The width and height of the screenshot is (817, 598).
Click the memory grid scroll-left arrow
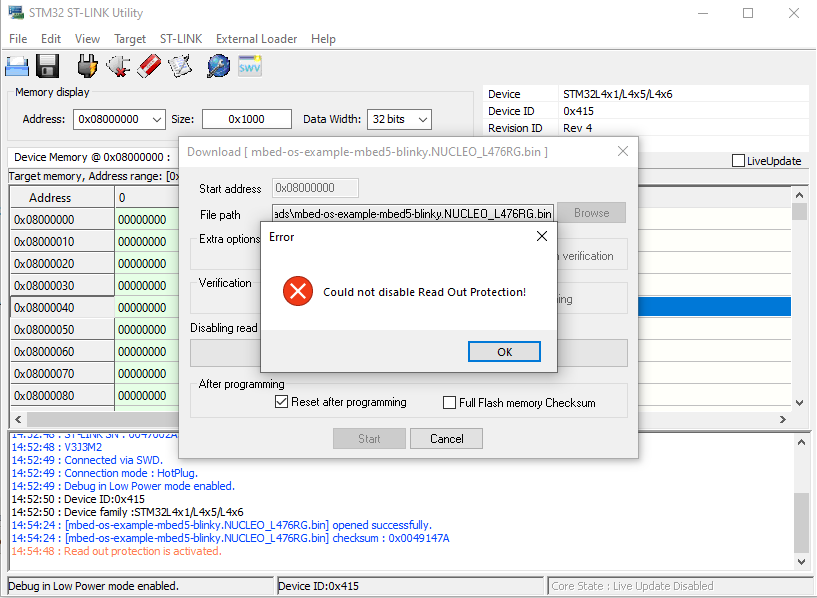click(x=18, y=419)
